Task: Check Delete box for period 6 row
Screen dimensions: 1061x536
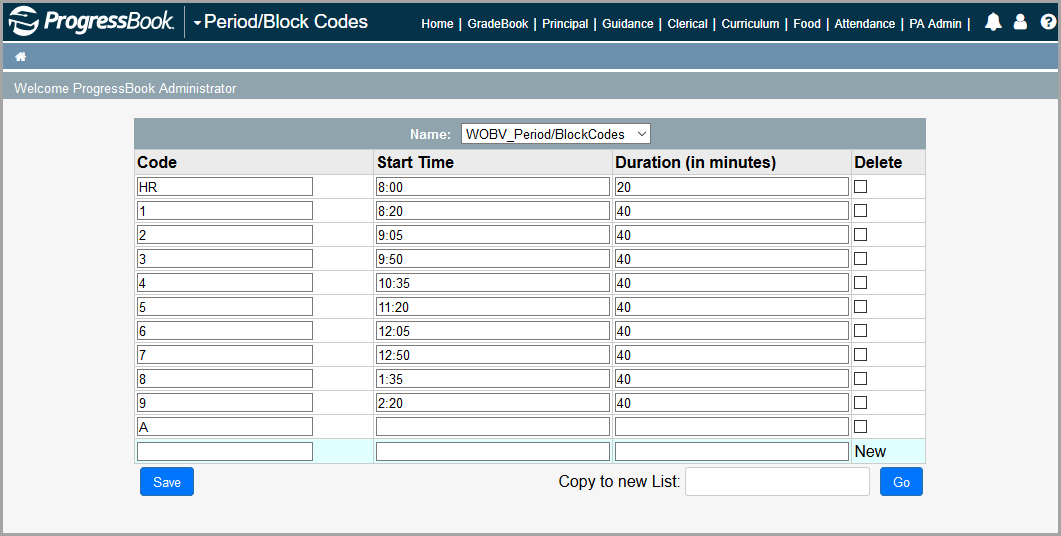Action: (x=861, y=330)
